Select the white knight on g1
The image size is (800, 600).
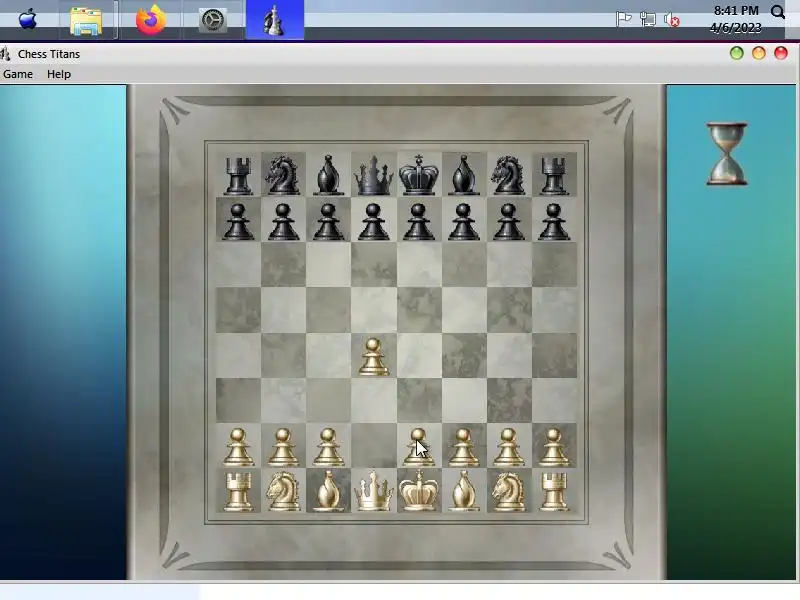pos(508,491)
